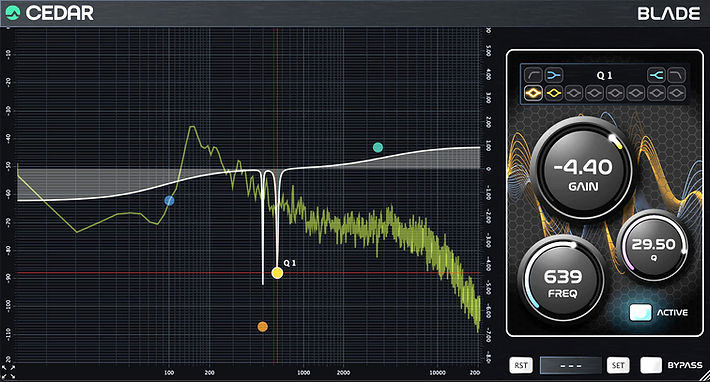The height and width of the screenshot is (382, 710).
Task: Click the FREQ knob showing 639
Action: 563,281
